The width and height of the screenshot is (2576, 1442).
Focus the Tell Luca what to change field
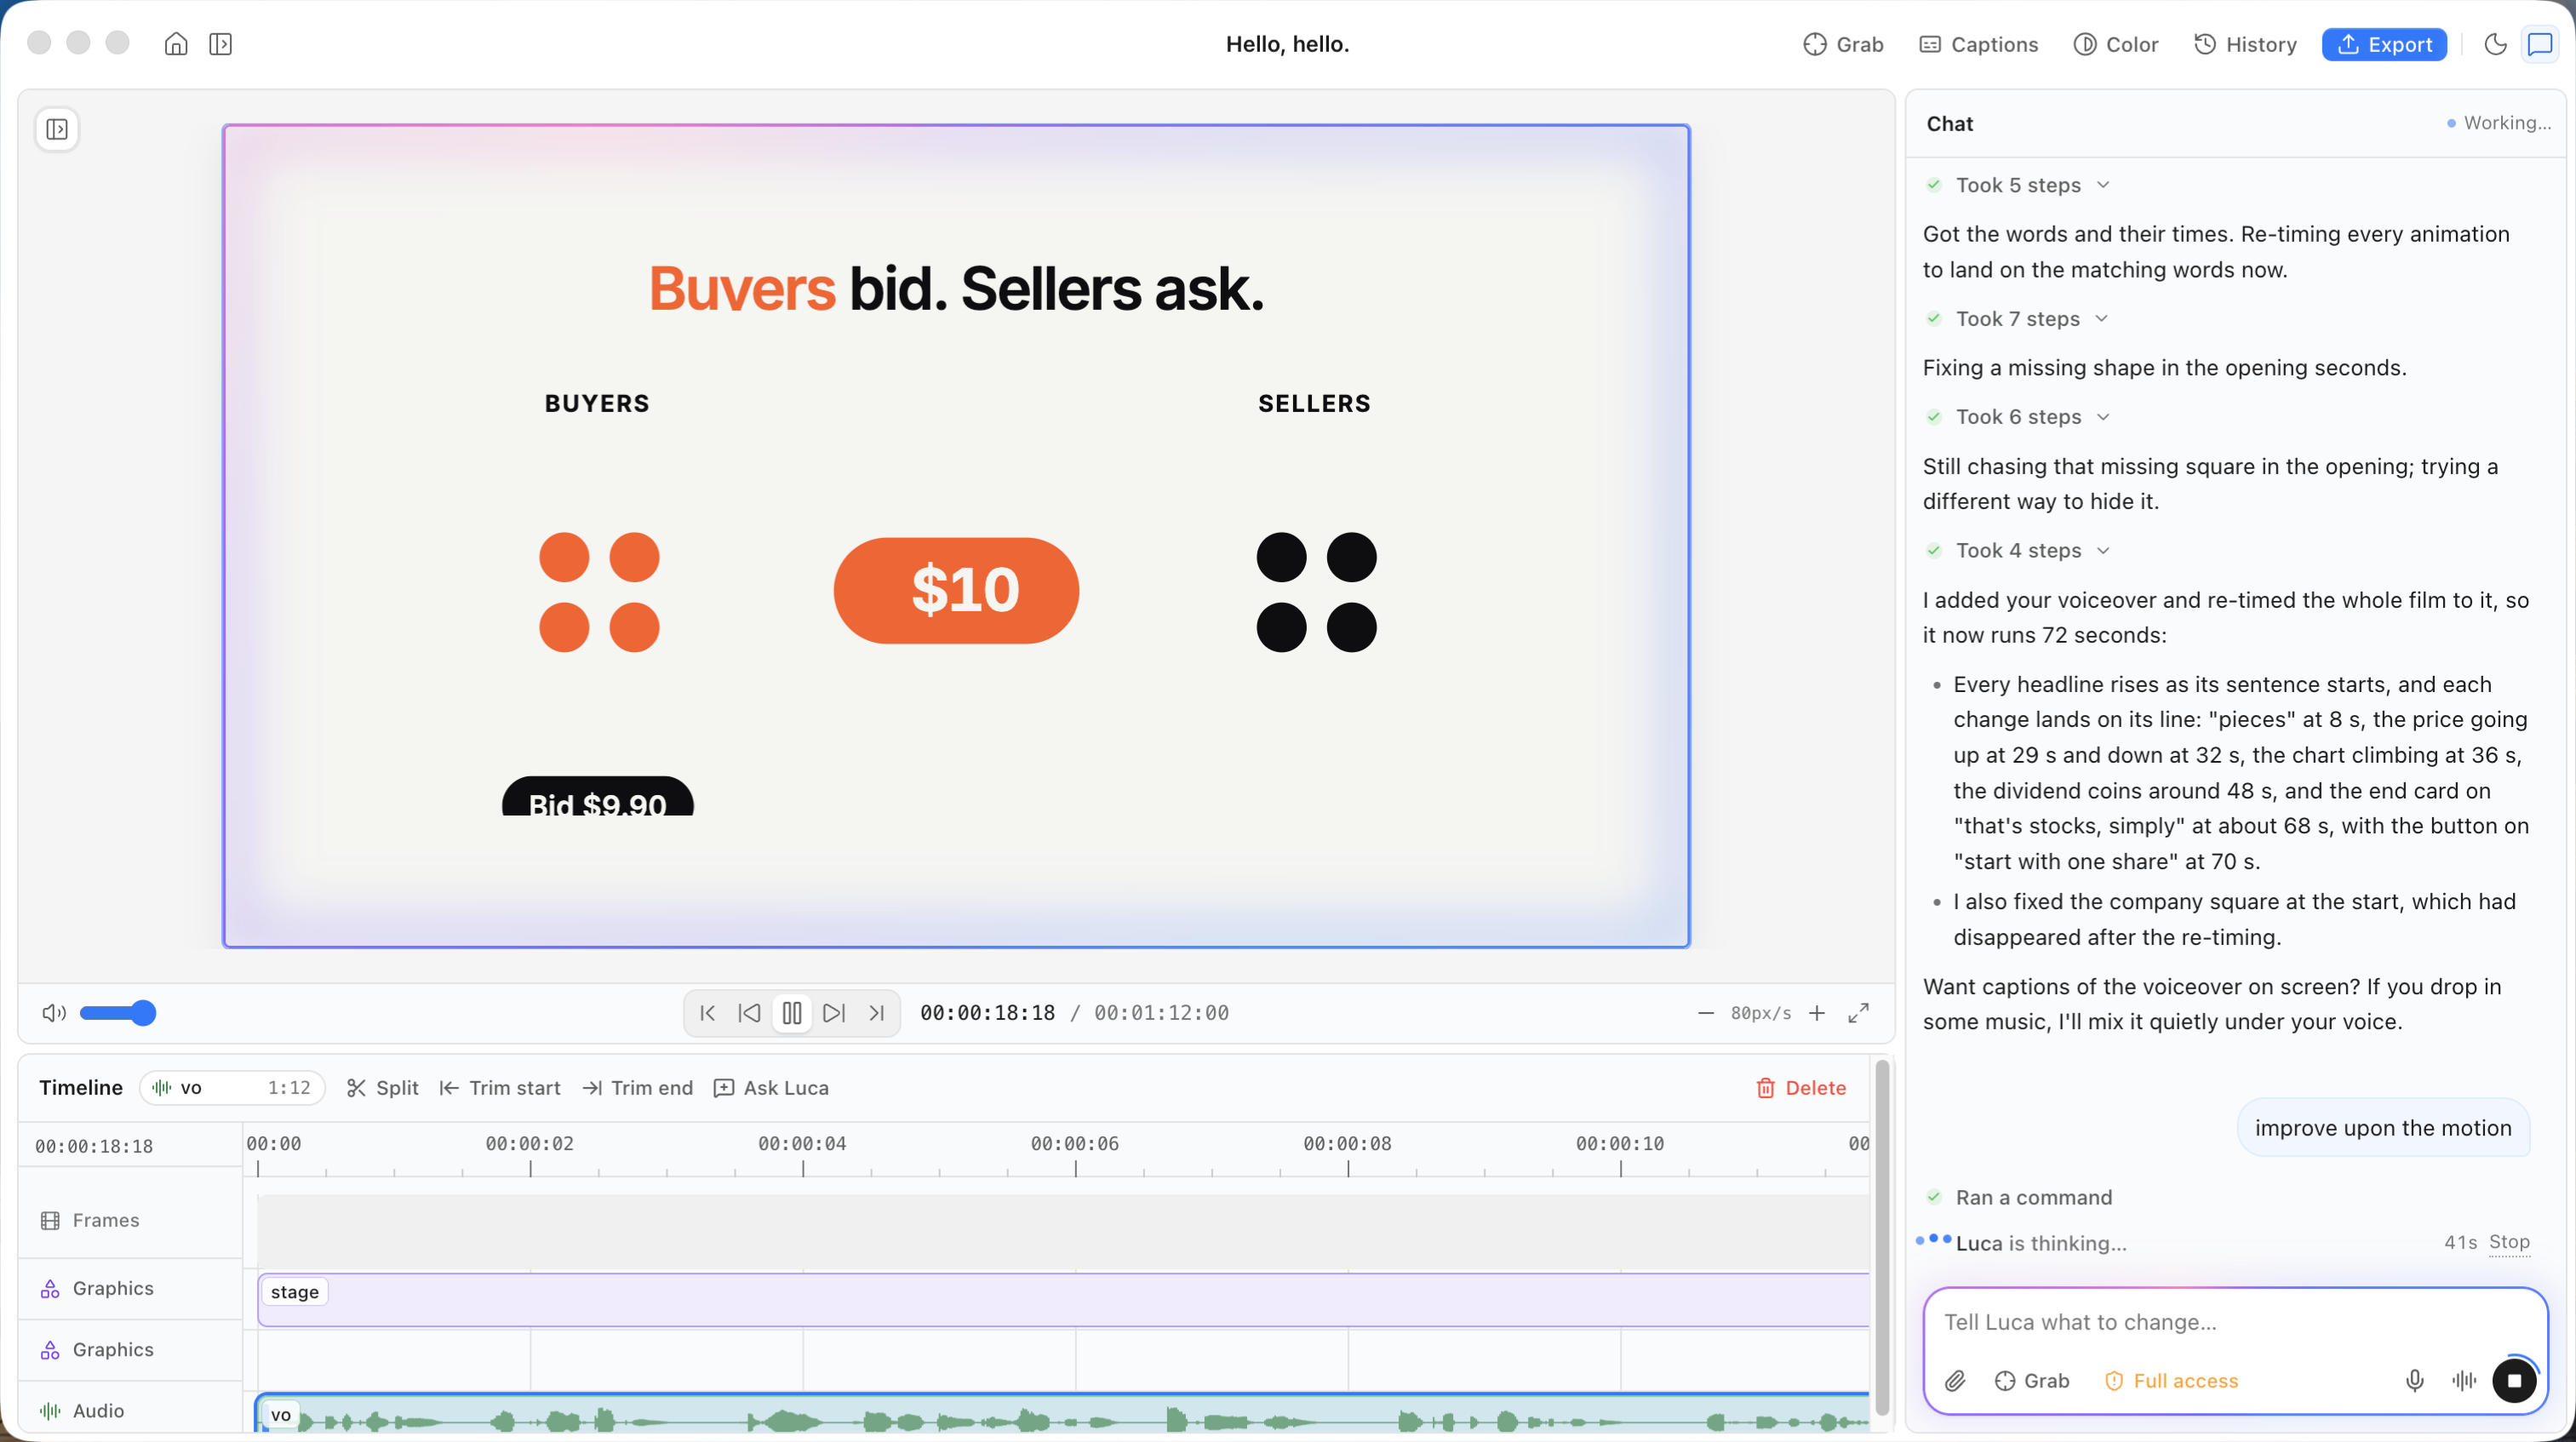[2235, 1322]
